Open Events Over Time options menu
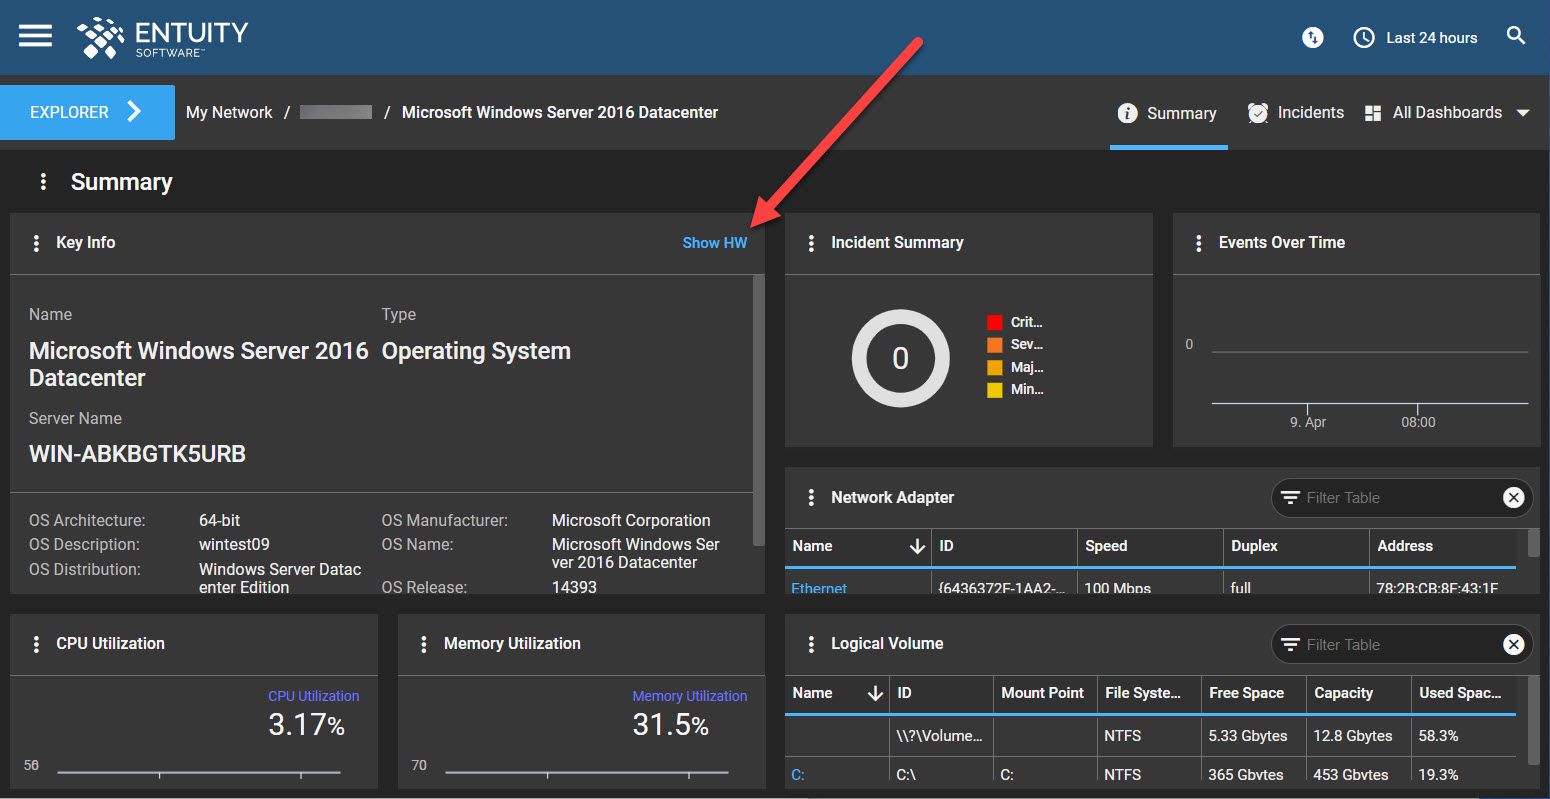The image size is (1550, 799). click(1199, 243)
